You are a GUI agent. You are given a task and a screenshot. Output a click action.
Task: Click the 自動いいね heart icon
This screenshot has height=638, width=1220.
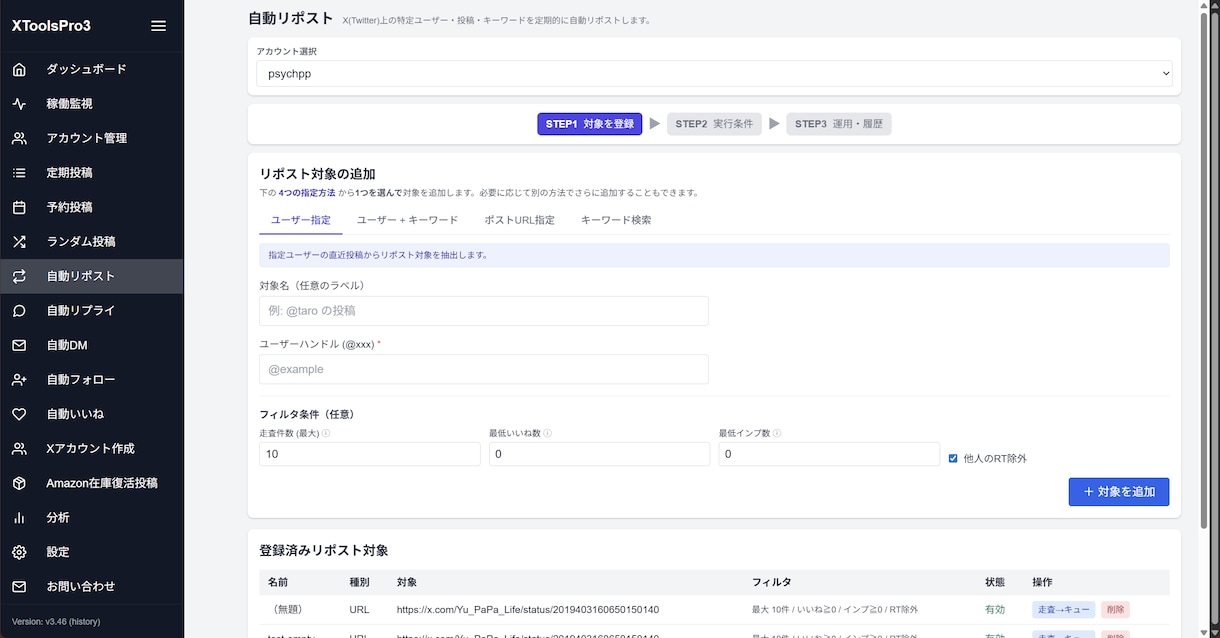19,414
